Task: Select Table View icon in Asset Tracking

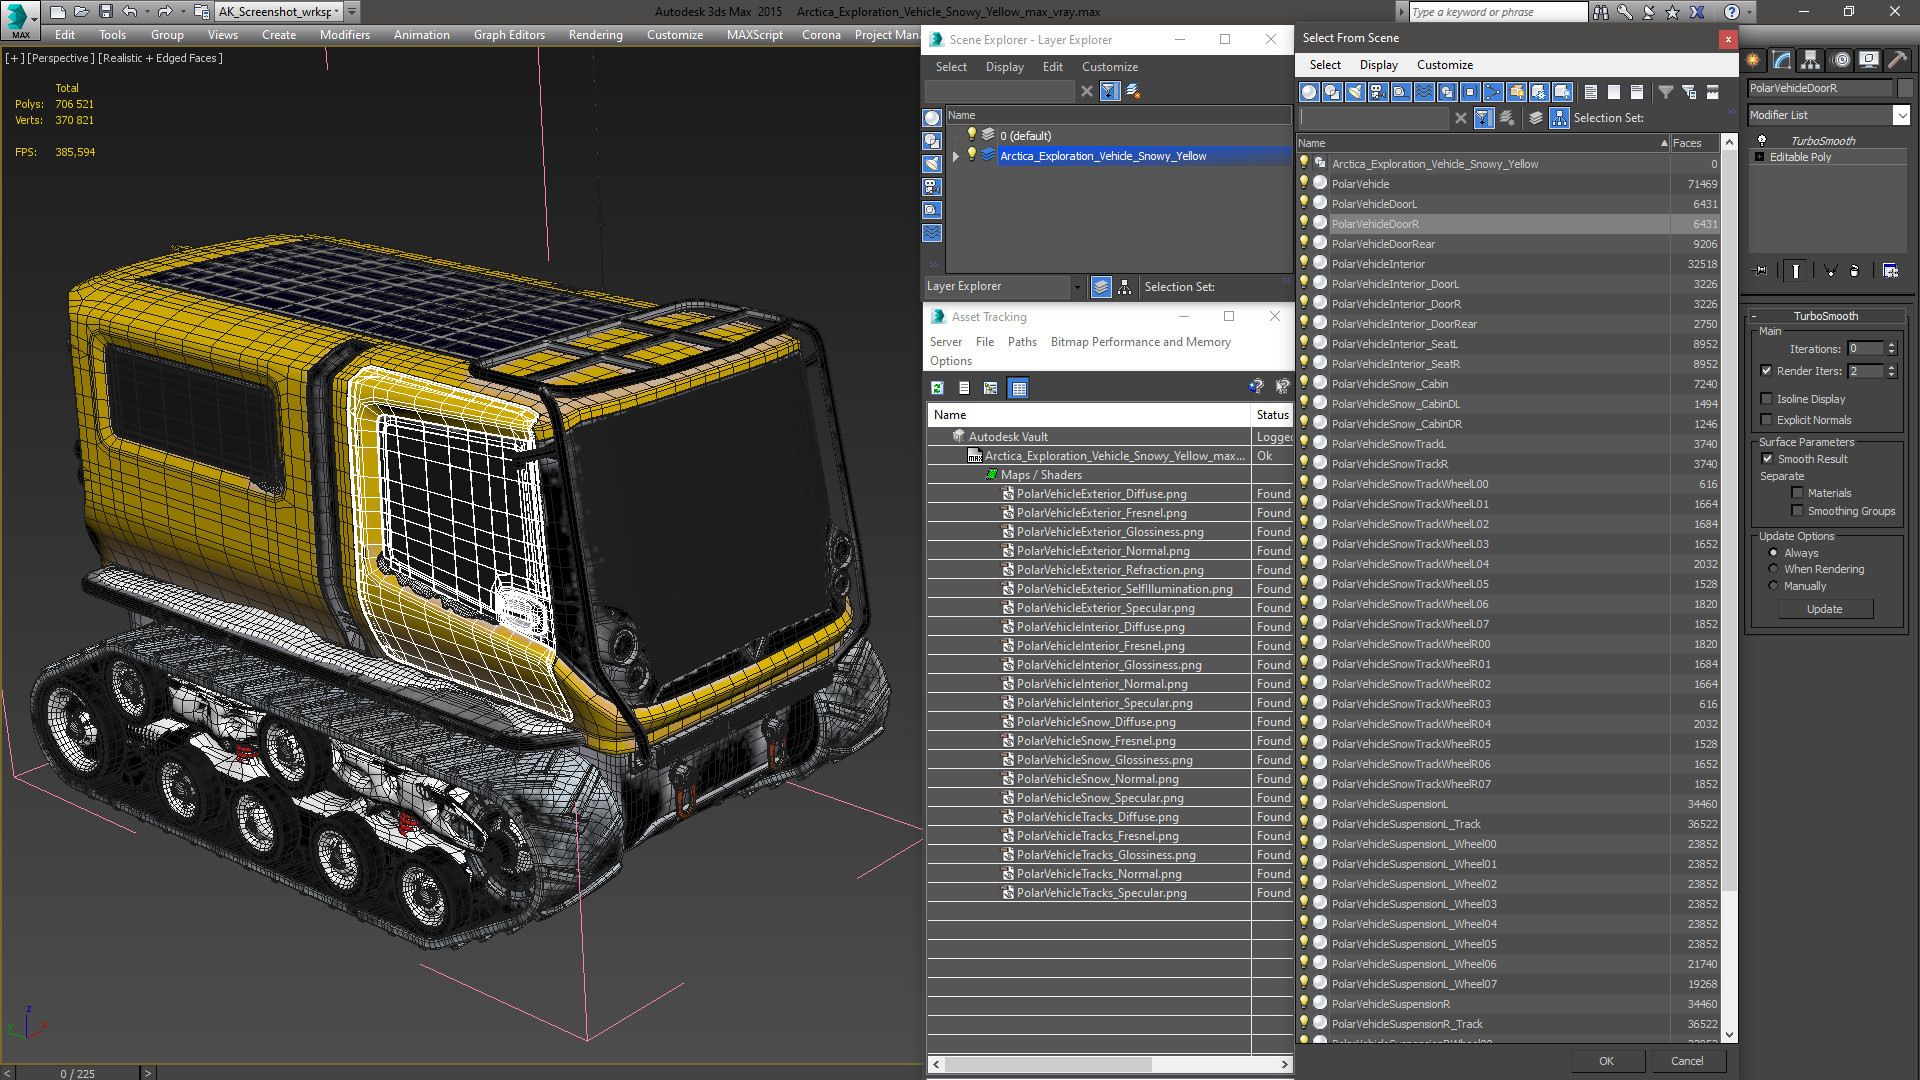Action: [x=1018, y=388]
